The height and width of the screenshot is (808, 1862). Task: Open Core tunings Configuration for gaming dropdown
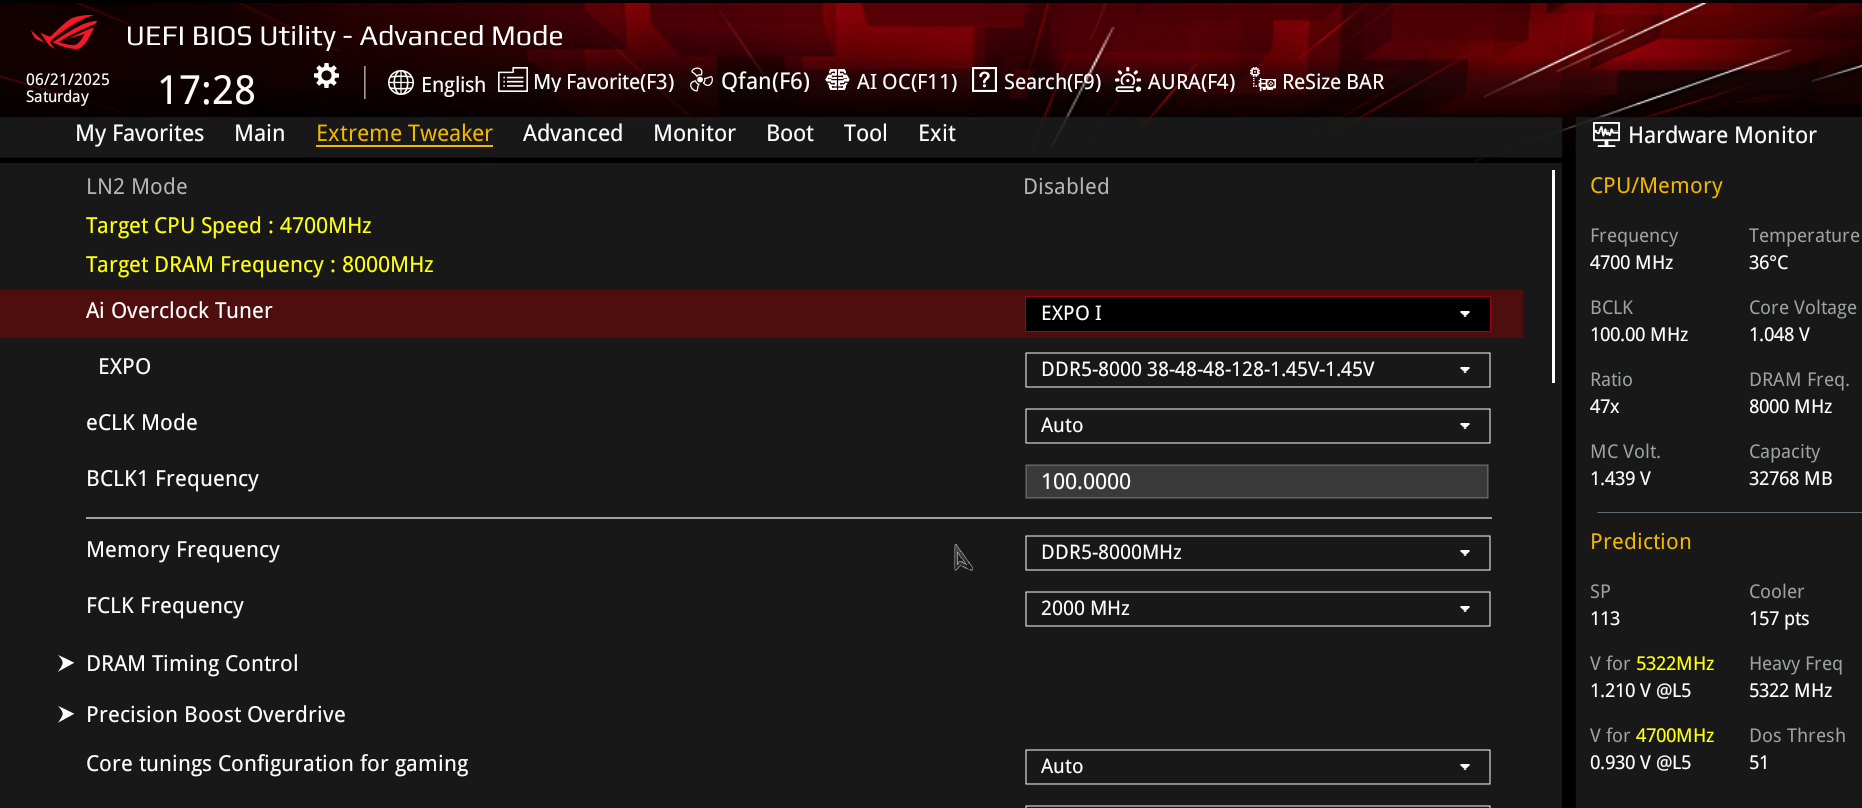click(1257, 766)
